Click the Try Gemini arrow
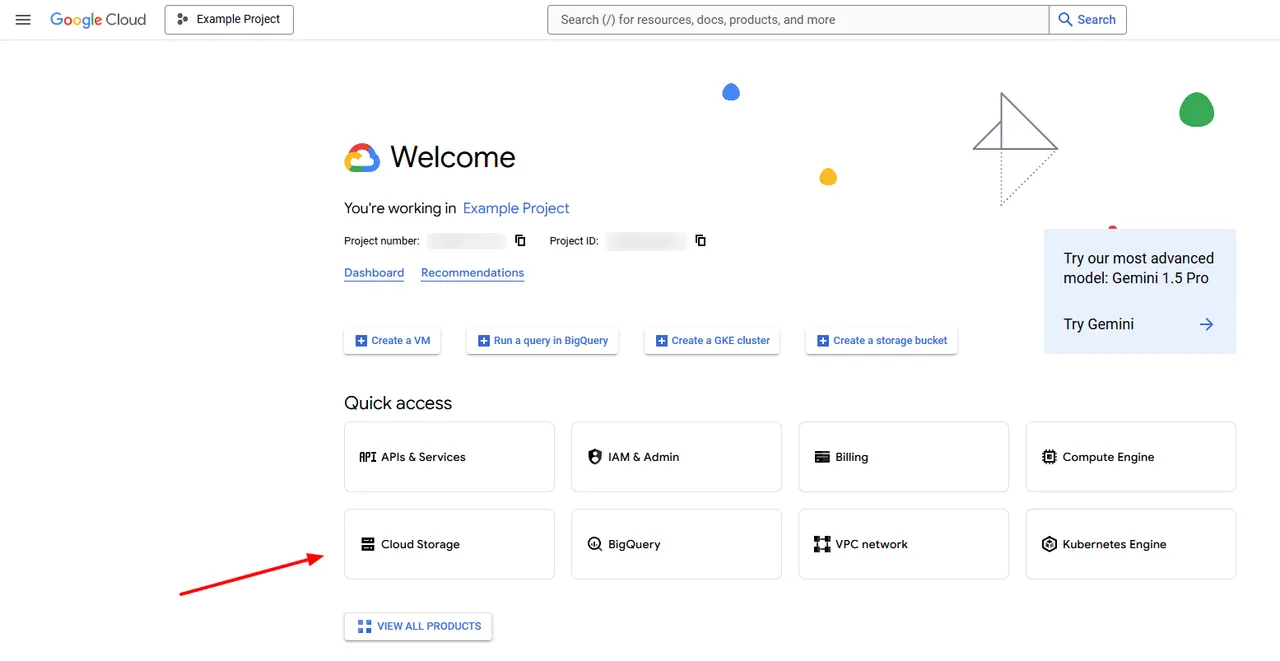 [x=1207, y=324]
